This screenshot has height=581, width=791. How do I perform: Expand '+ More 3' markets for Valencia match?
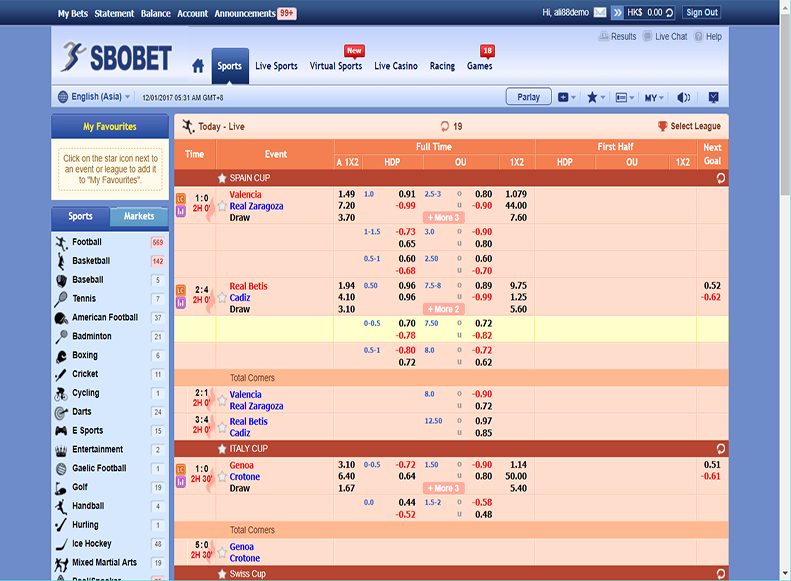443,217
